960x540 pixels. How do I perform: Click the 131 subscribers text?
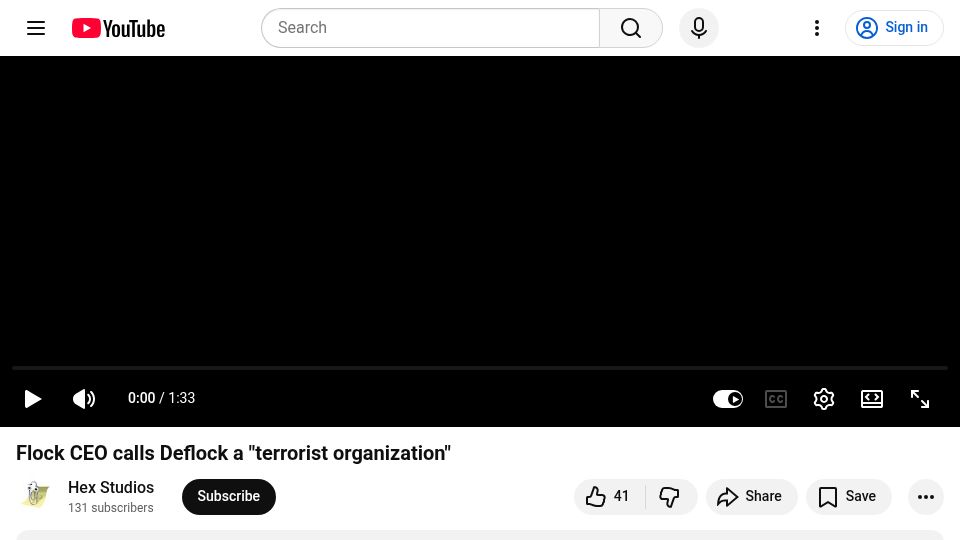(x=111, y=508)
